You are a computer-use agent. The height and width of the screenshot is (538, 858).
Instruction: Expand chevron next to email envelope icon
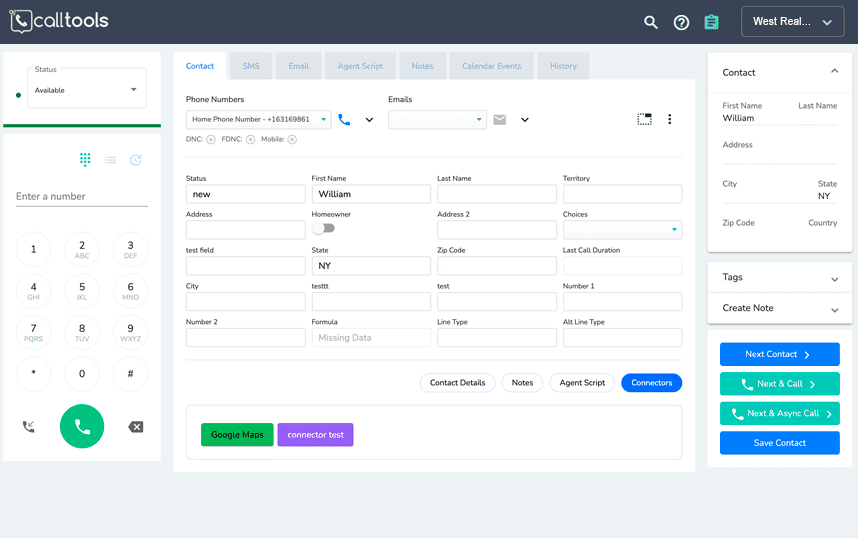[525, 120]
